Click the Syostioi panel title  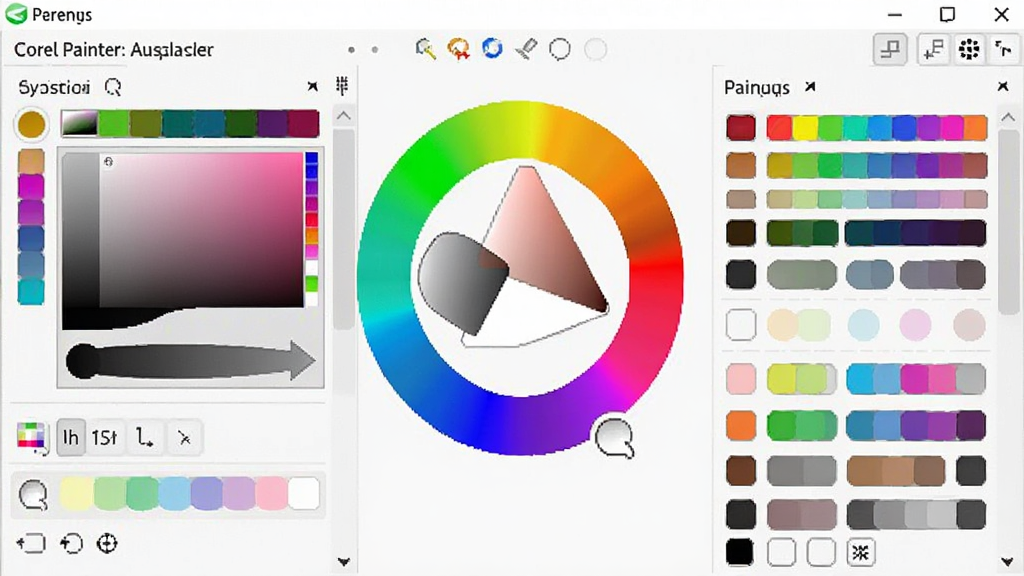click(x=54, y=88)
